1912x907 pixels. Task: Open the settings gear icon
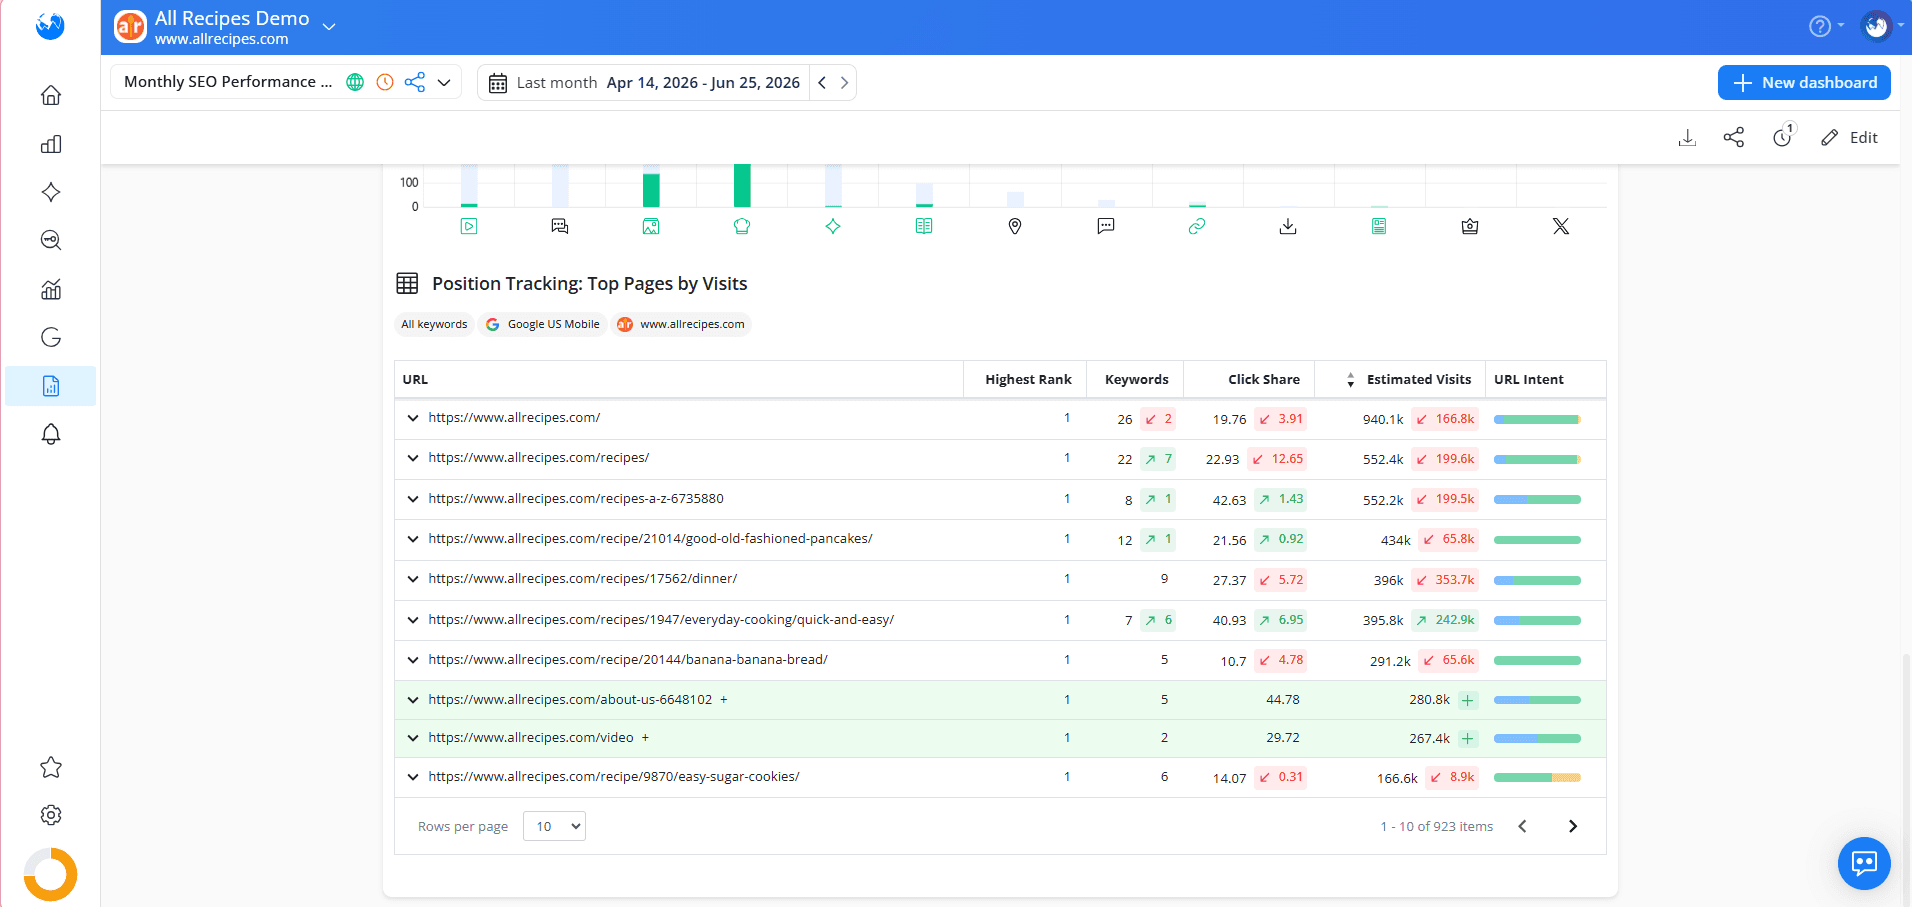point(51,815)
